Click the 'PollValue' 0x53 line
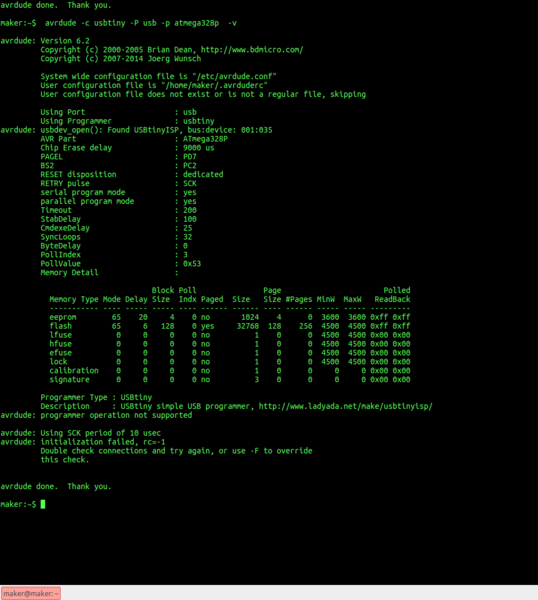 click(121, 264)
